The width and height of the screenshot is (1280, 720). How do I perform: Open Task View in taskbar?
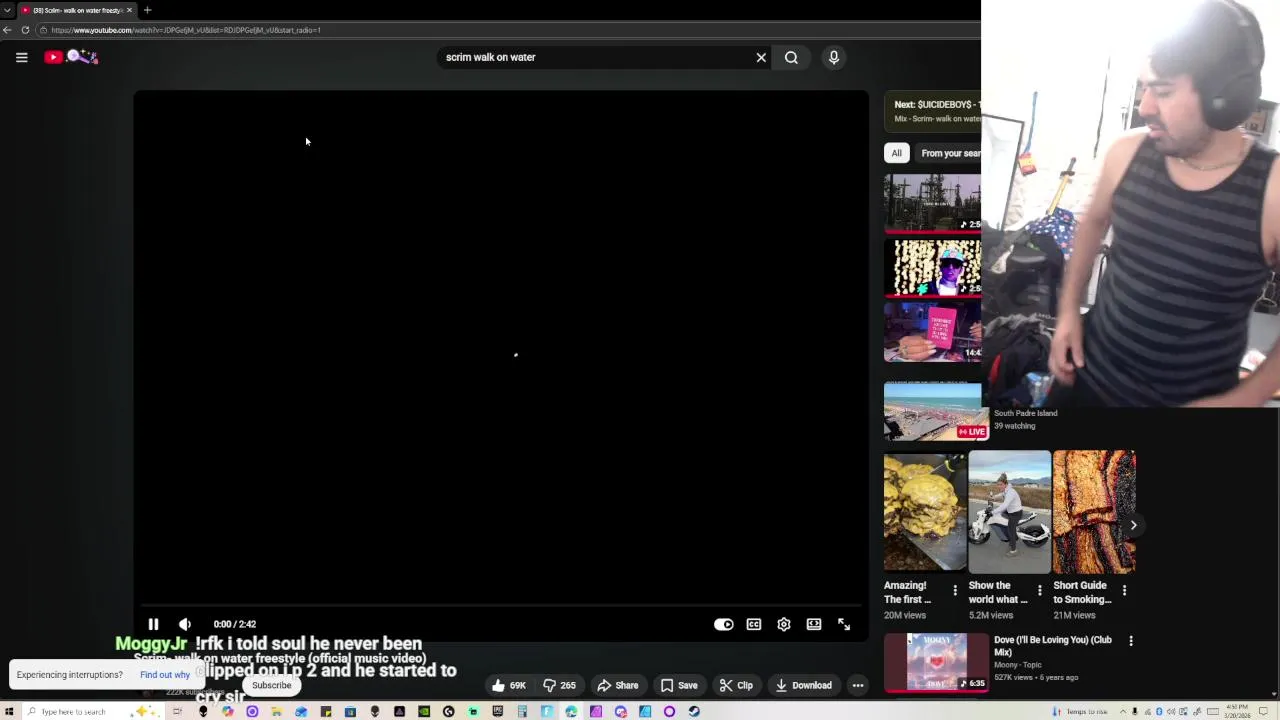pos(177,711)
